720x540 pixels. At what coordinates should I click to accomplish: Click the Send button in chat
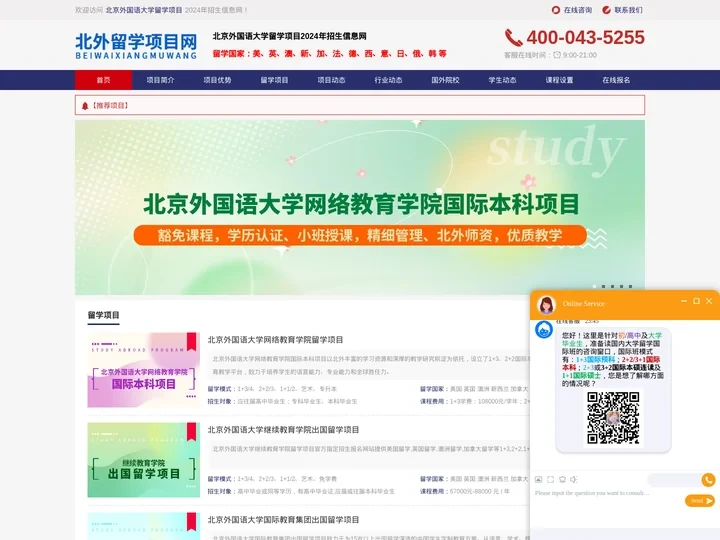(700, 501)
